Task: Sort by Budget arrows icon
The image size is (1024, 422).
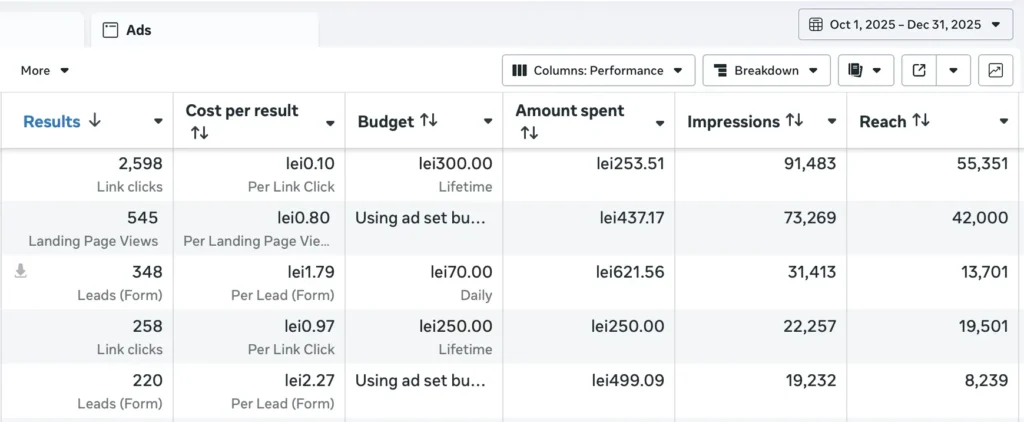Action: click(428, 121)
